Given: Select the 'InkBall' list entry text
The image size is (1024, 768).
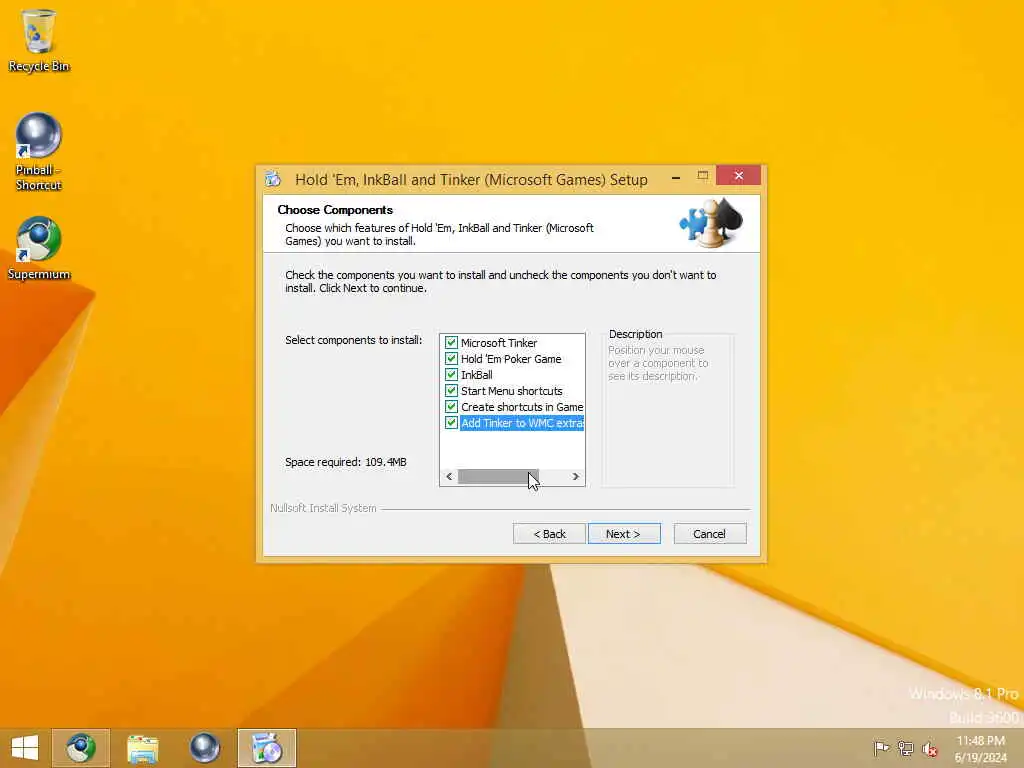Looking at the screenshot, I should click(x=477, y=375).
